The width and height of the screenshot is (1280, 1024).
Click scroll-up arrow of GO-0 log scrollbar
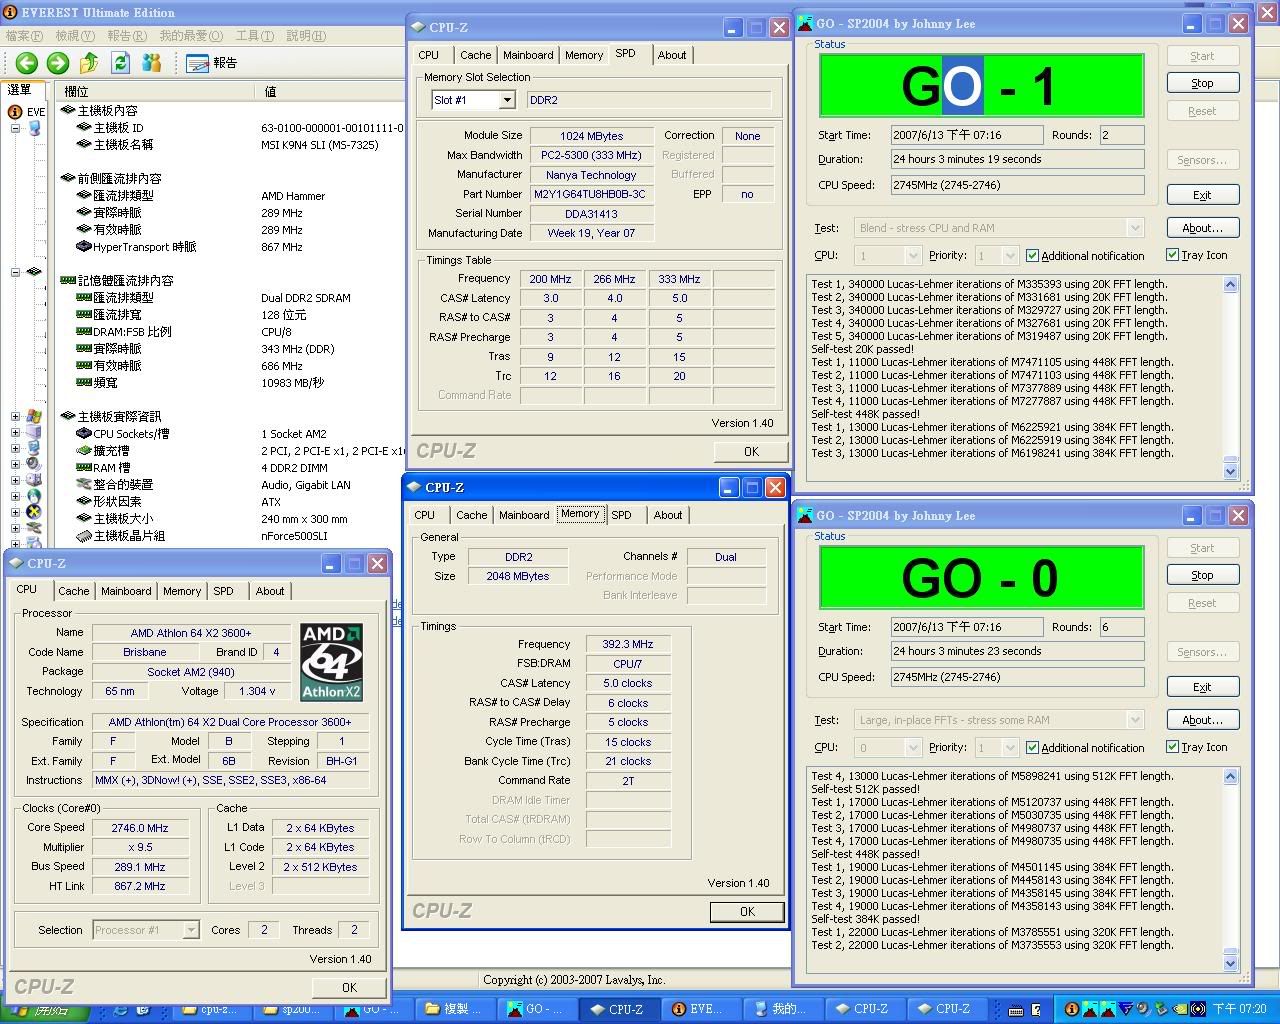[x=1230, y=777]
